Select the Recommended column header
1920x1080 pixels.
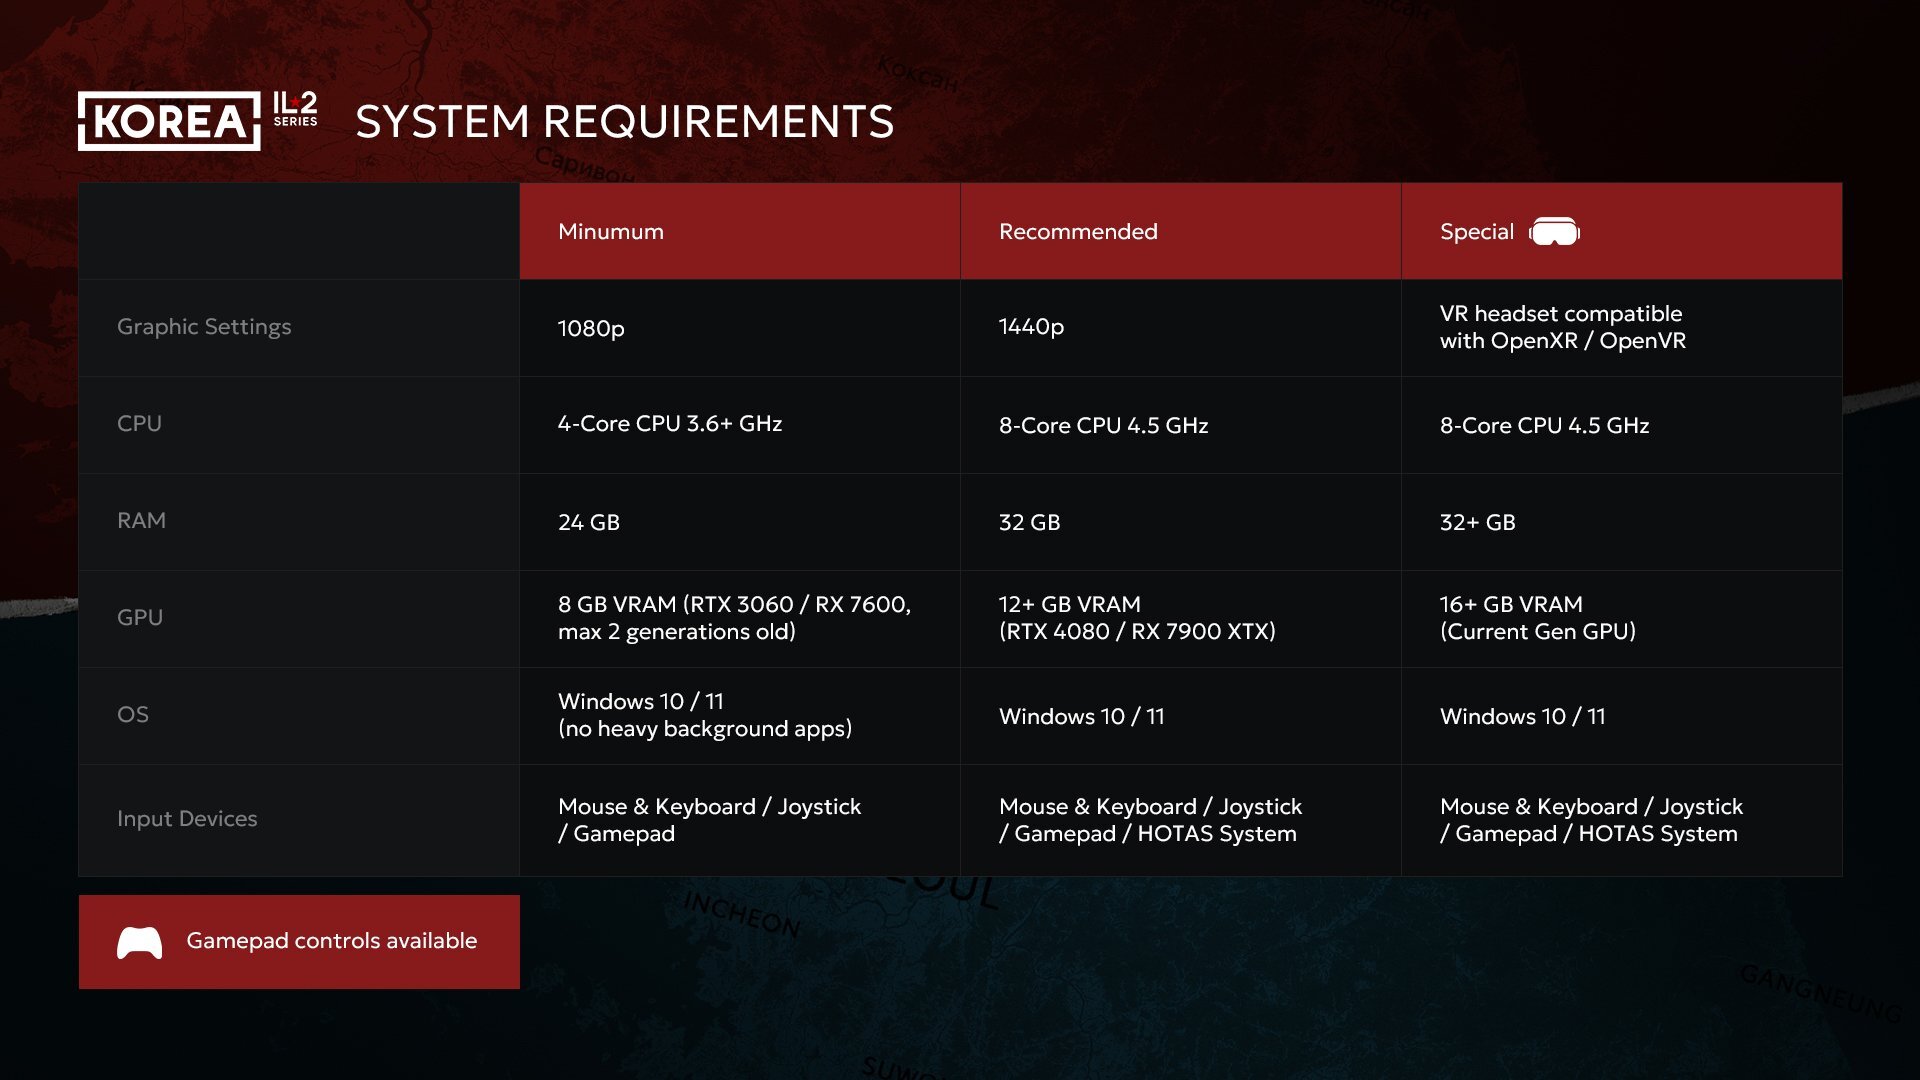pyautogui.click(x=1078, y=232)
